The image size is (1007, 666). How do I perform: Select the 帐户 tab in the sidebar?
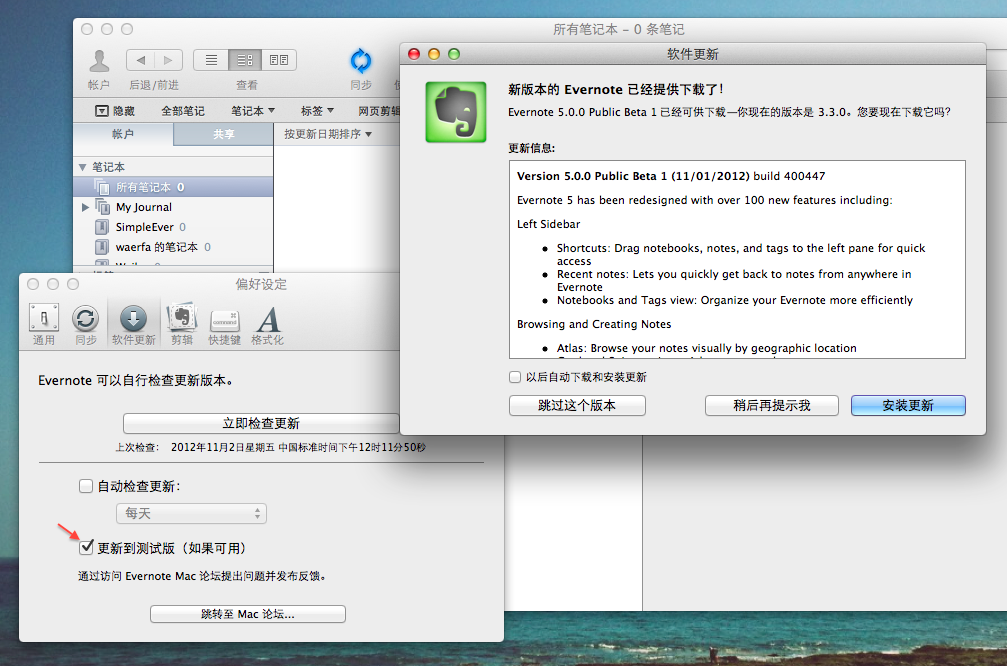click(x=123, y=134)
